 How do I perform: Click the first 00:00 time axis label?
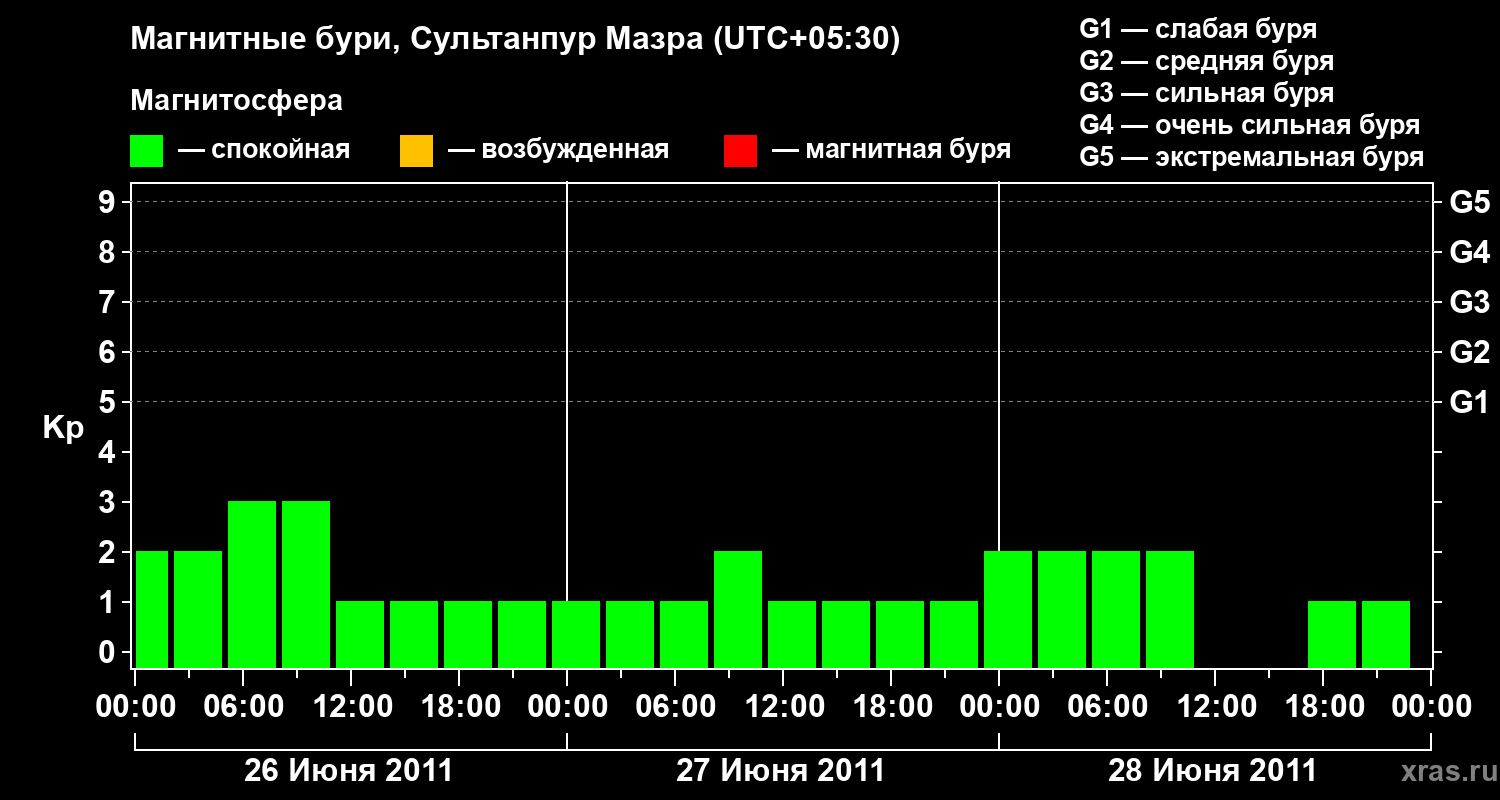click(x=135, y=706)
